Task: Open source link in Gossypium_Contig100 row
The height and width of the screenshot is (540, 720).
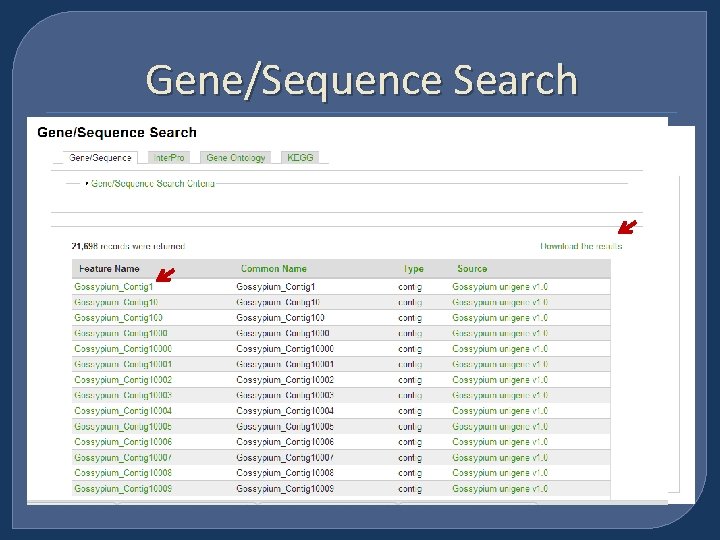Action: tap(500, 318)
